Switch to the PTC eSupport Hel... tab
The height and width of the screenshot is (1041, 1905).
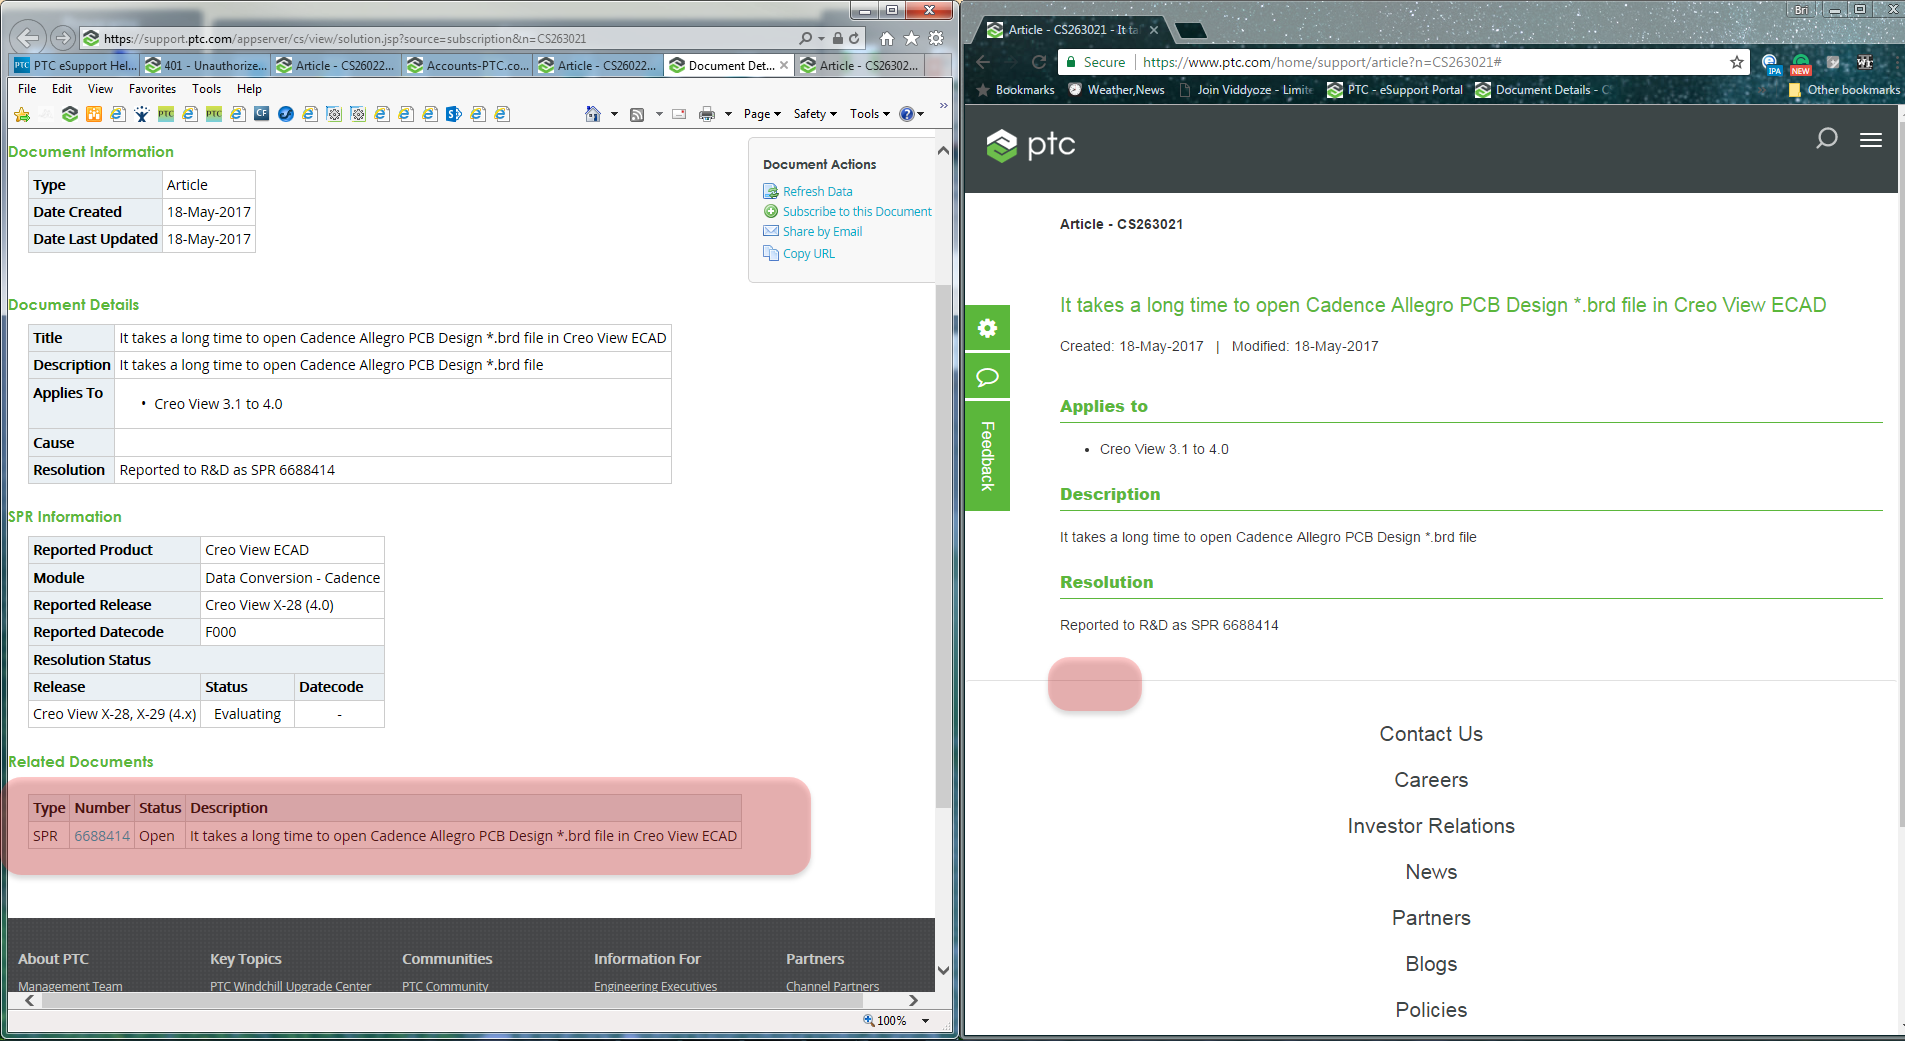(75, 65)
